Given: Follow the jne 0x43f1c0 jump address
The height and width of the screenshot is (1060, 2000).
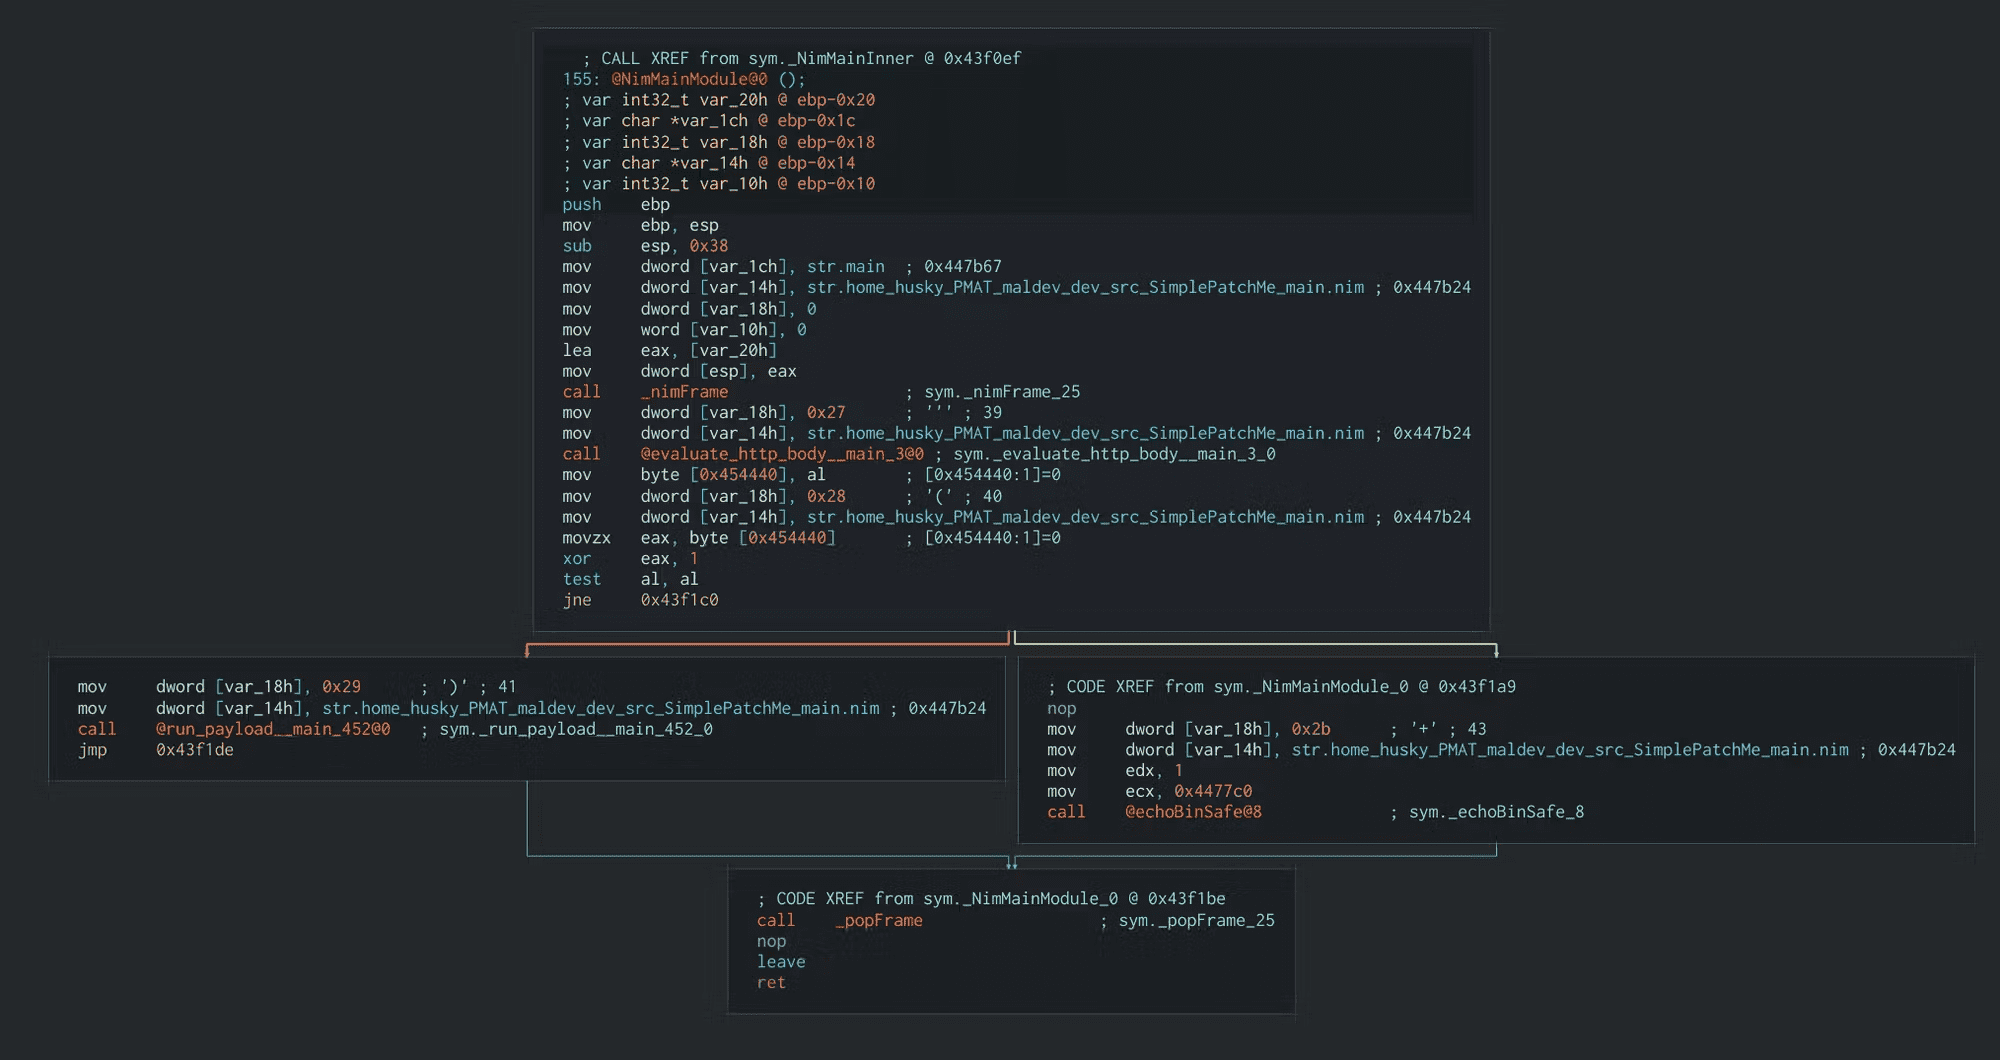Looking at the screenshot, I should coord(679,600).
